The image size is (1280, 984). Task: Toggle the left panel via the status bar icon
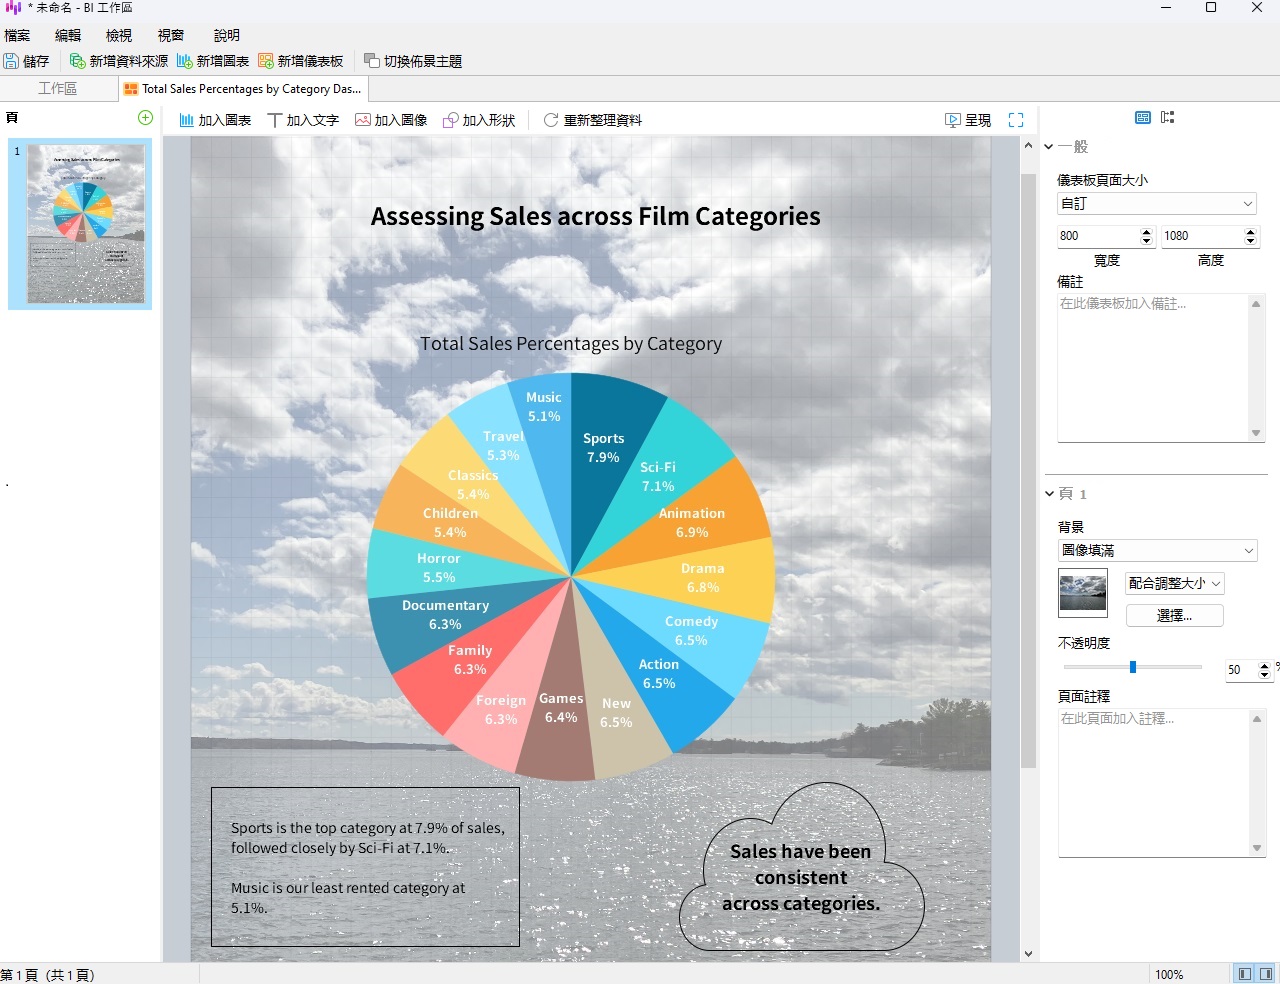pyautogui.click(x=1243, y=972)
